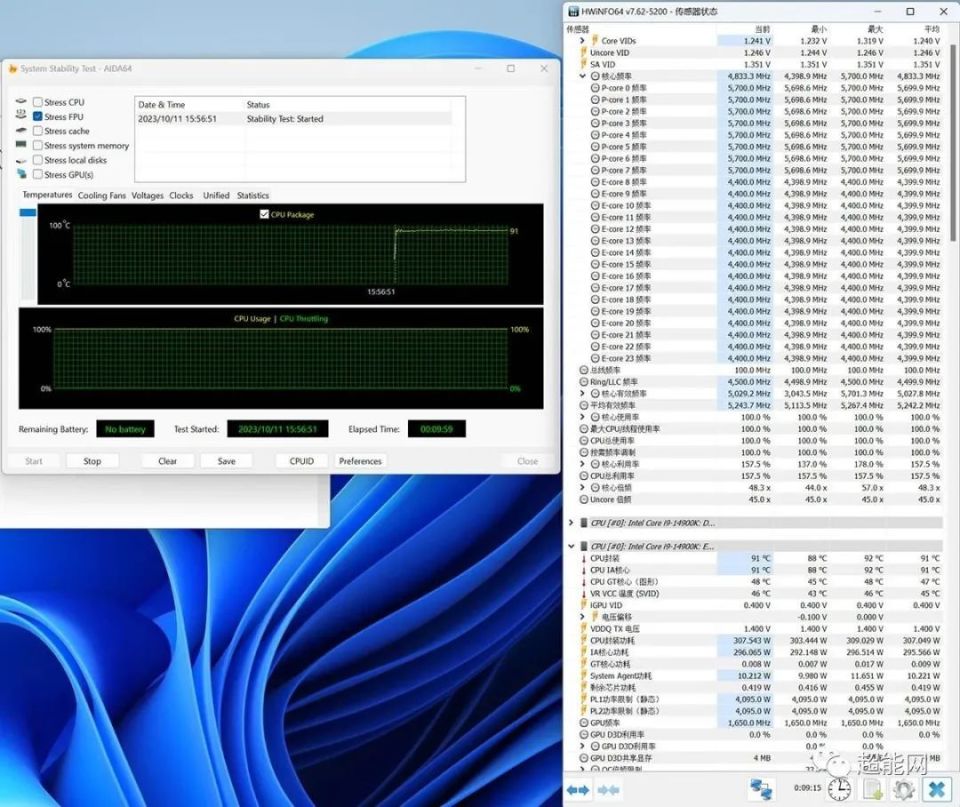Image resolution: width=960 pixels, height=807 pixels.
Task: Click the HWiNFO expand columns arrows icon
Action: [x=579, y=789]
